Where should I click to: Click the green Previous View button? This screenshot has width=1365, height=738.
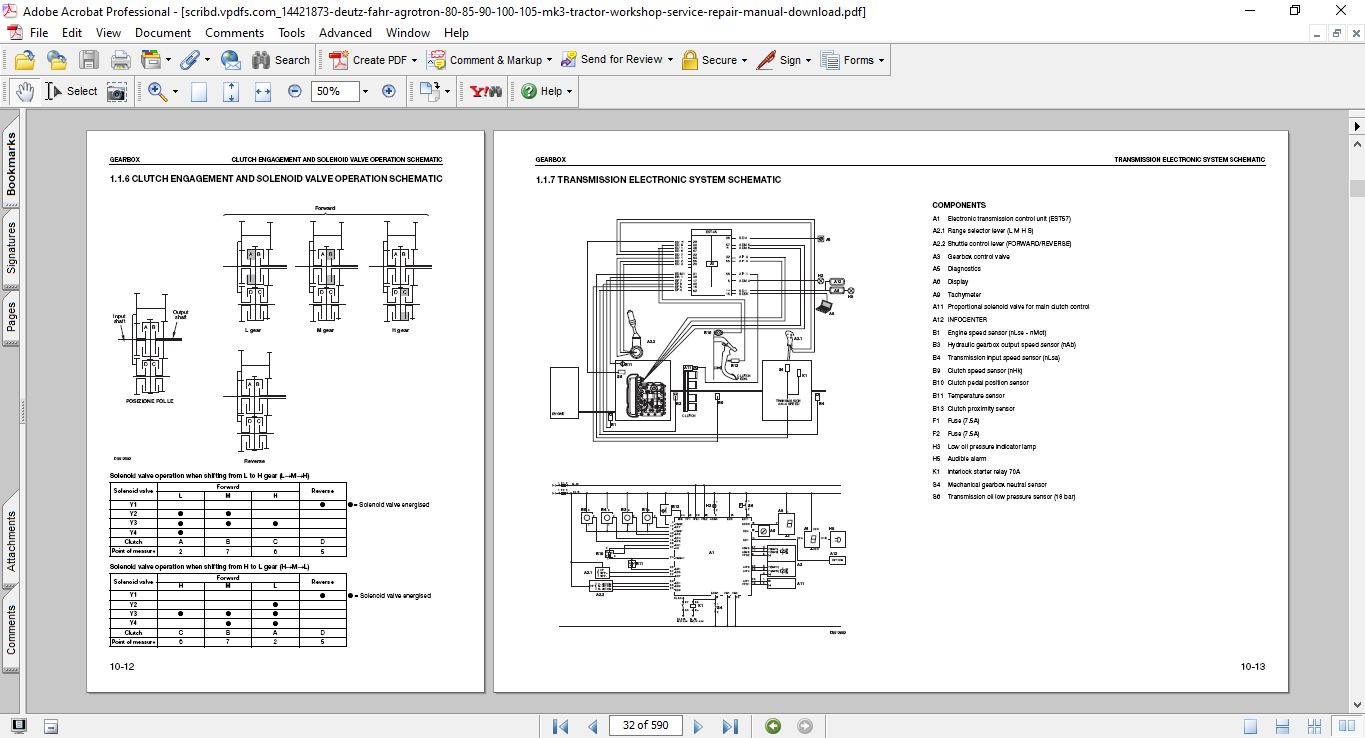pos(773,726)
